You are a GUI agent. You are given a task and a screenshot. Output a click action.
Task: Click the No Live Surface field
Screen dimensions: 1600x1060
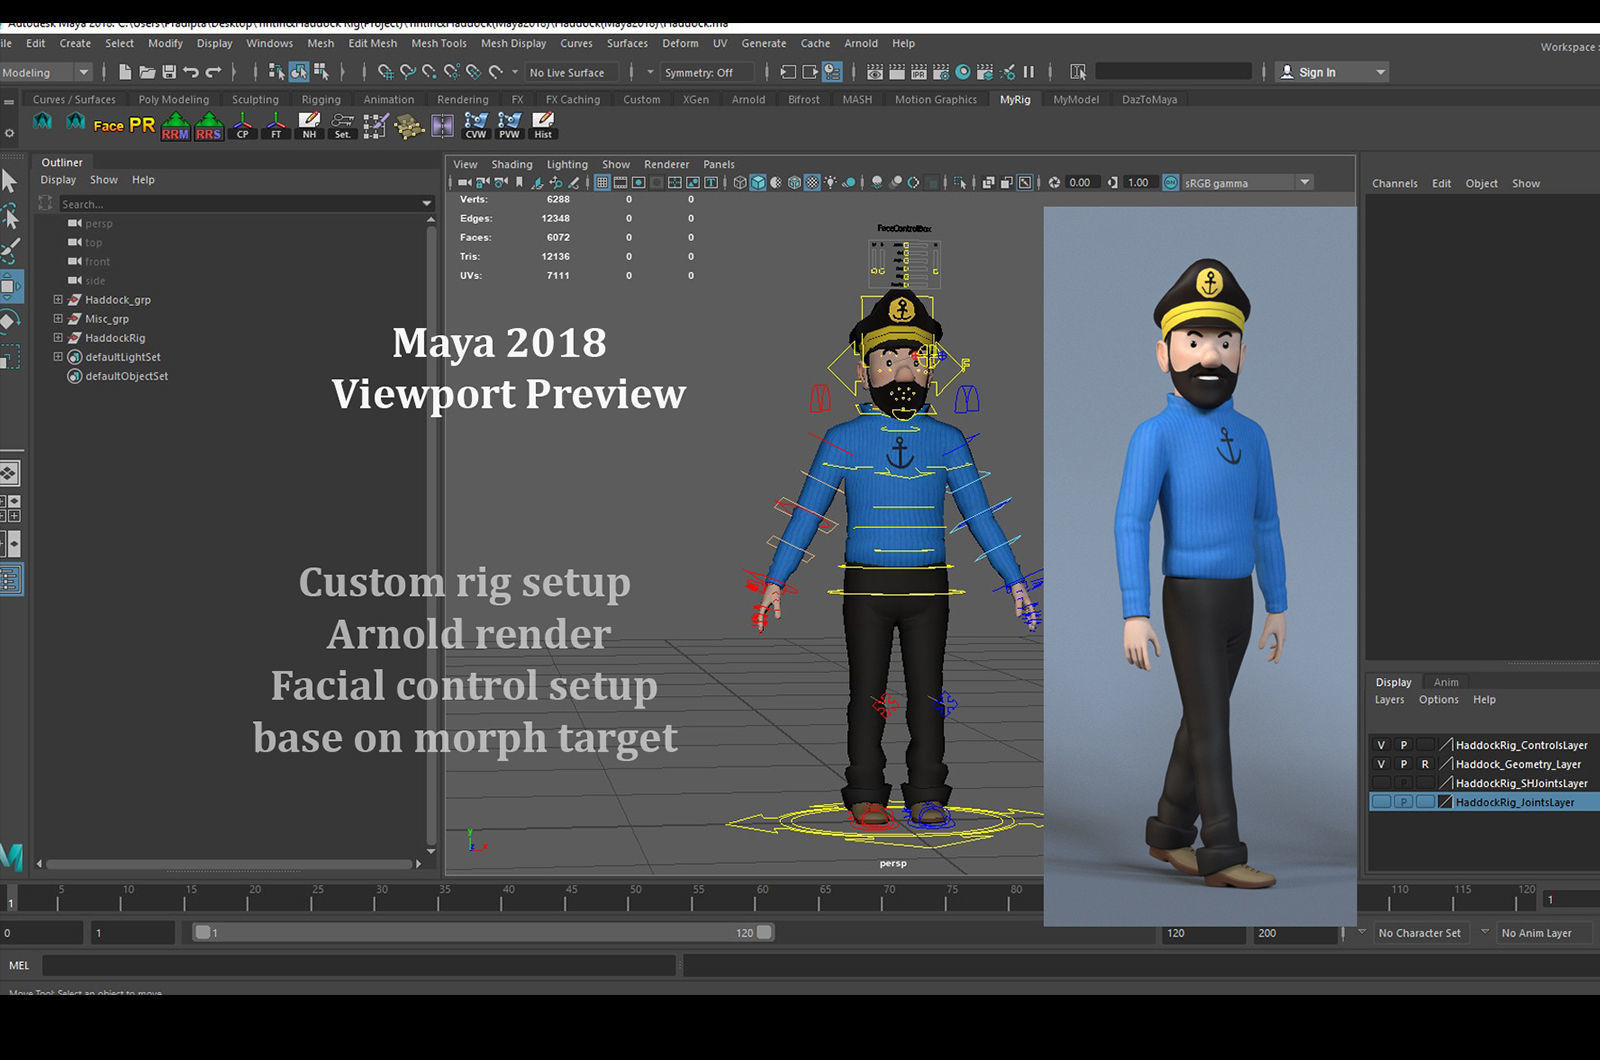tap(572, 73)
